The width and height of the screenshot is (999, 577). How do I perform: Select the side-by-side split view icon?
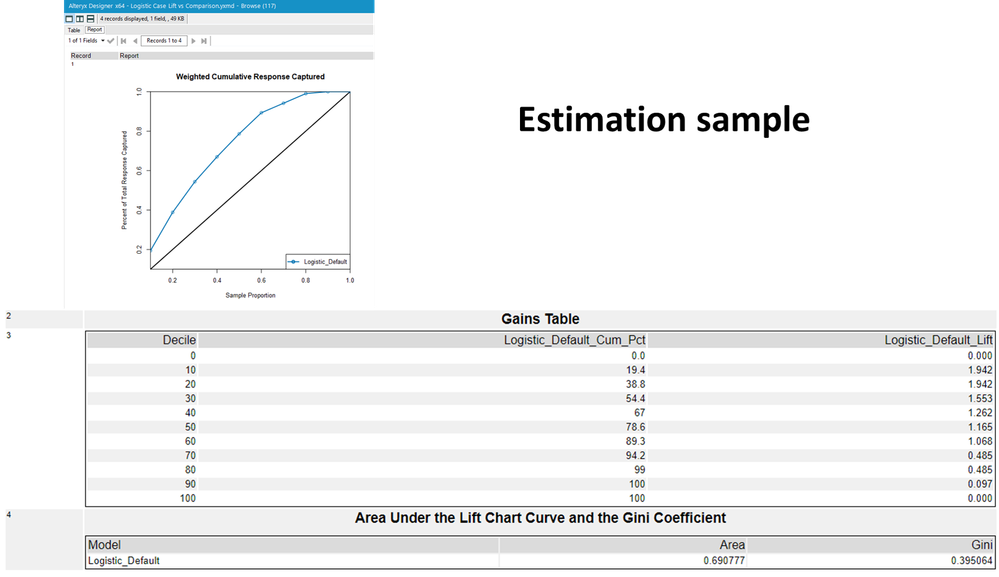pos(80,19)
